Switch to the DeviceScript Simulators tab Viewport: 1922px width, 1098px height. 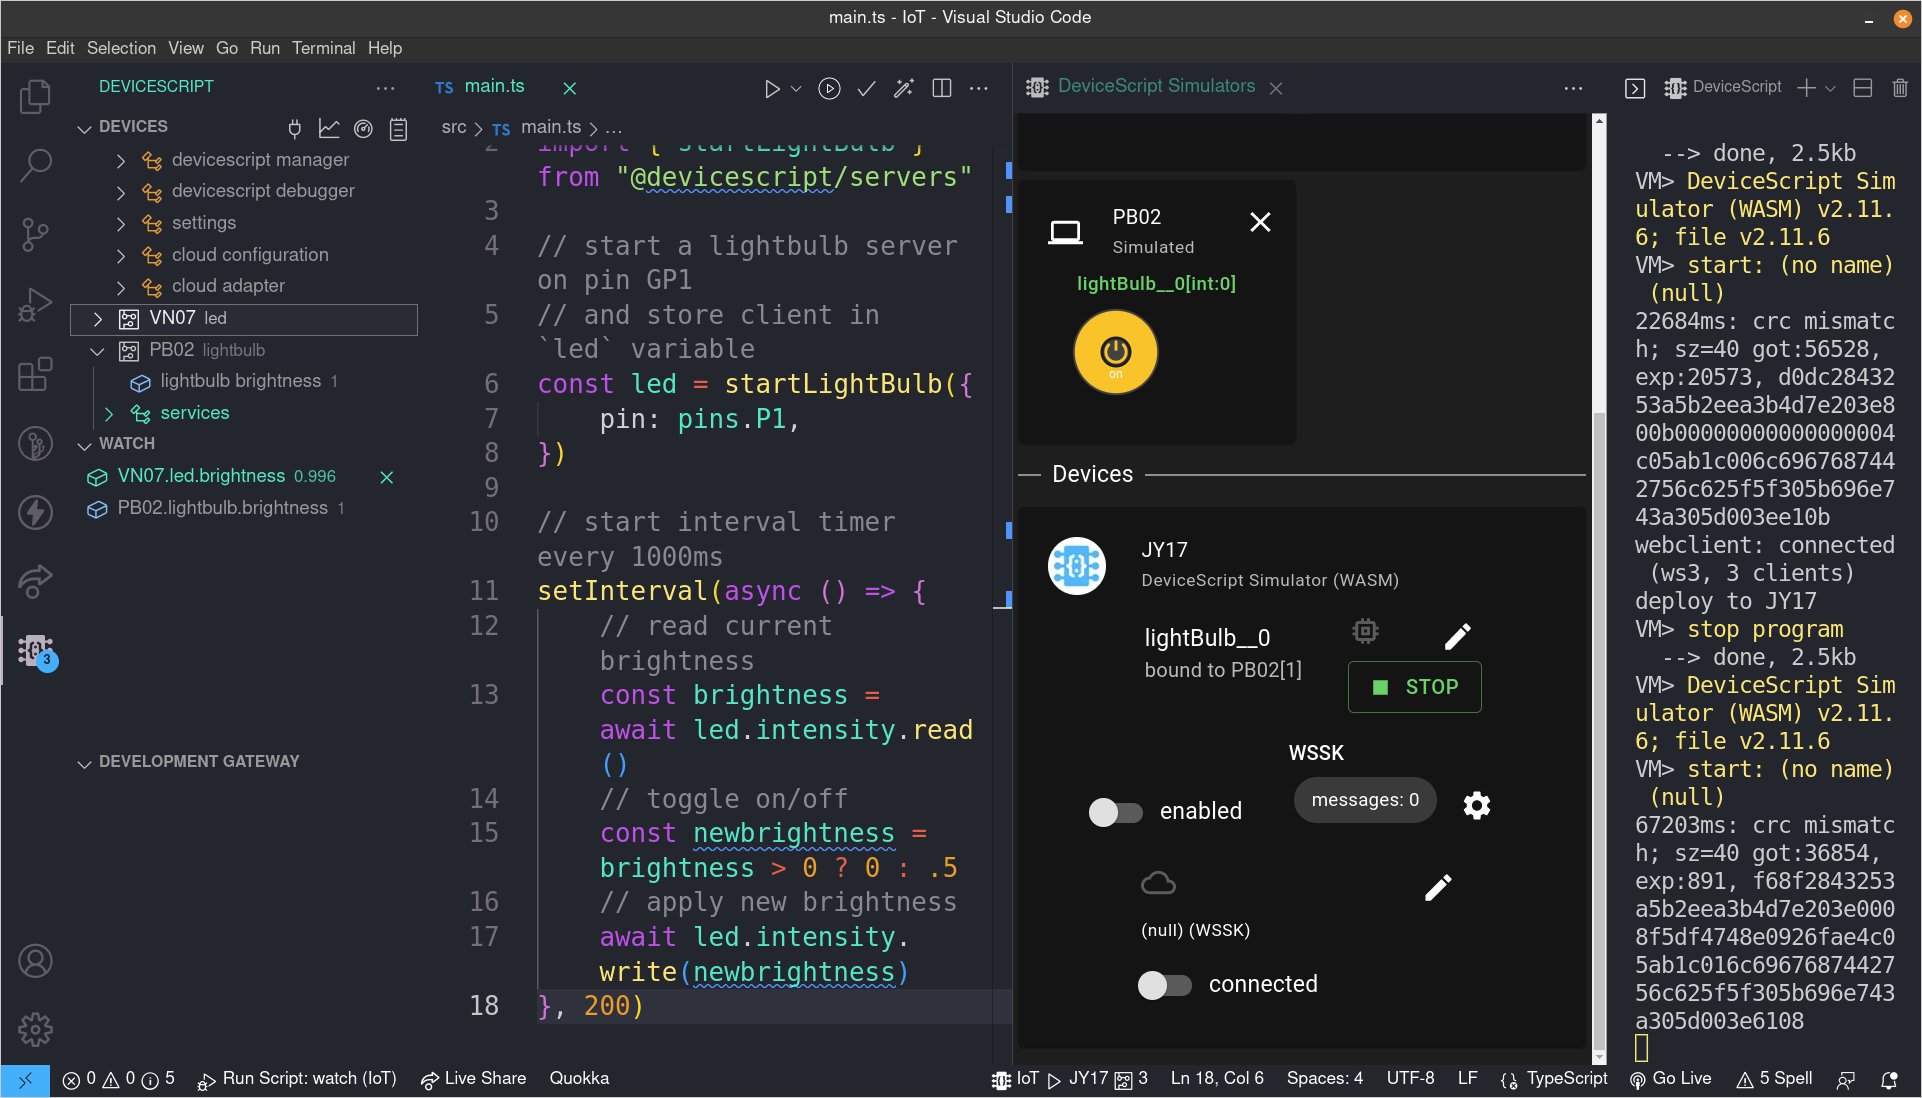1155,86
